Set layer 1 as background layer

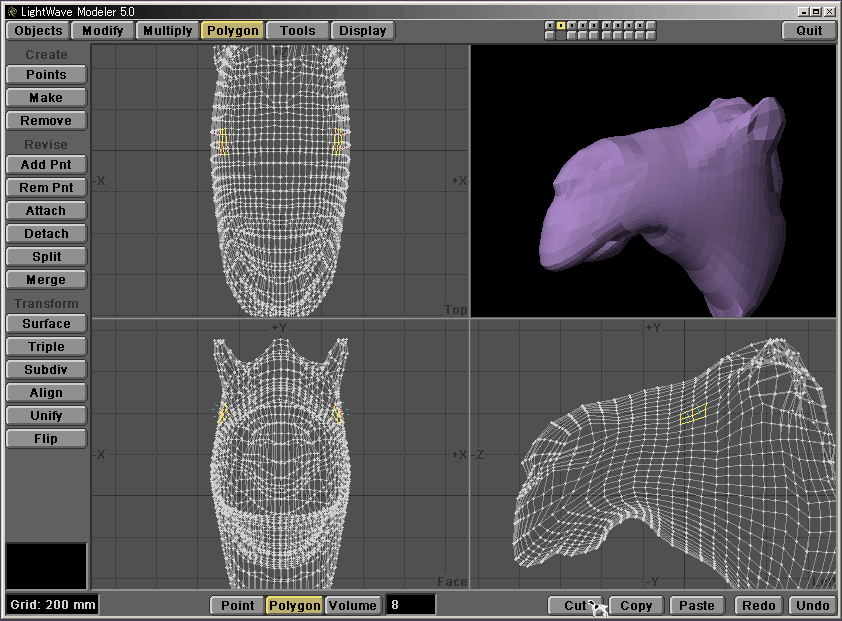pos(550,36)
